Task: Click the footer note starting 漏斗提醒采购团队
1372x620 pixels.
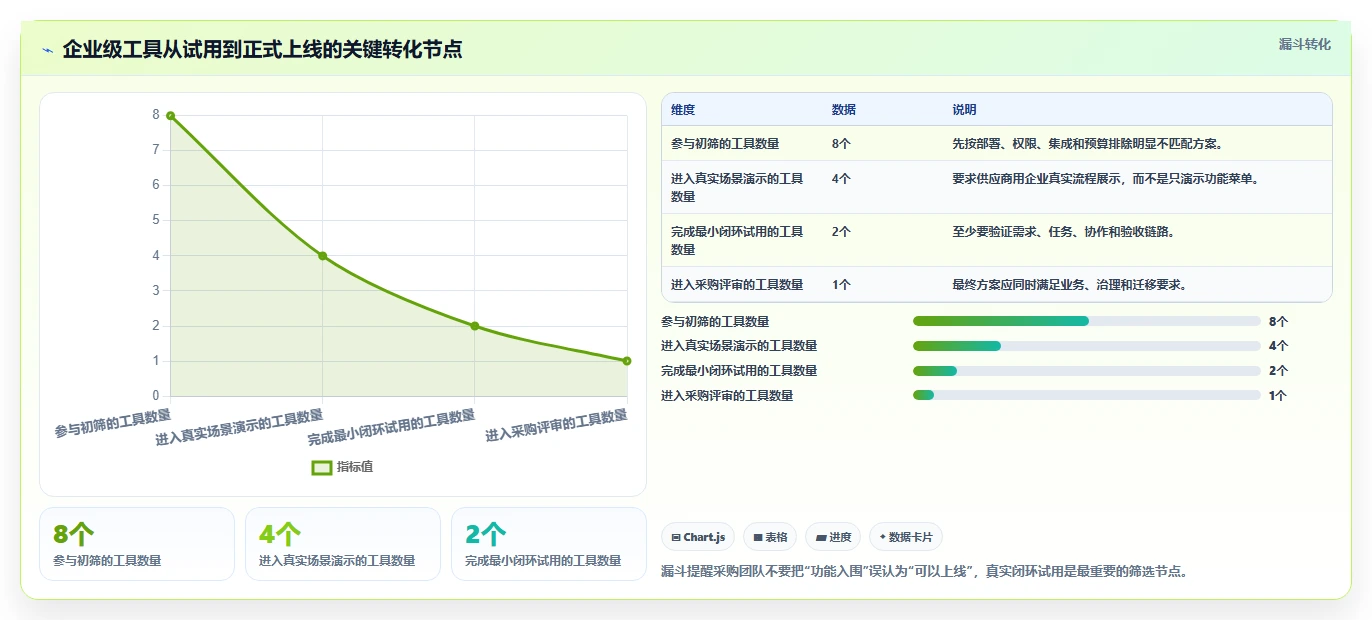Action: 924,572
